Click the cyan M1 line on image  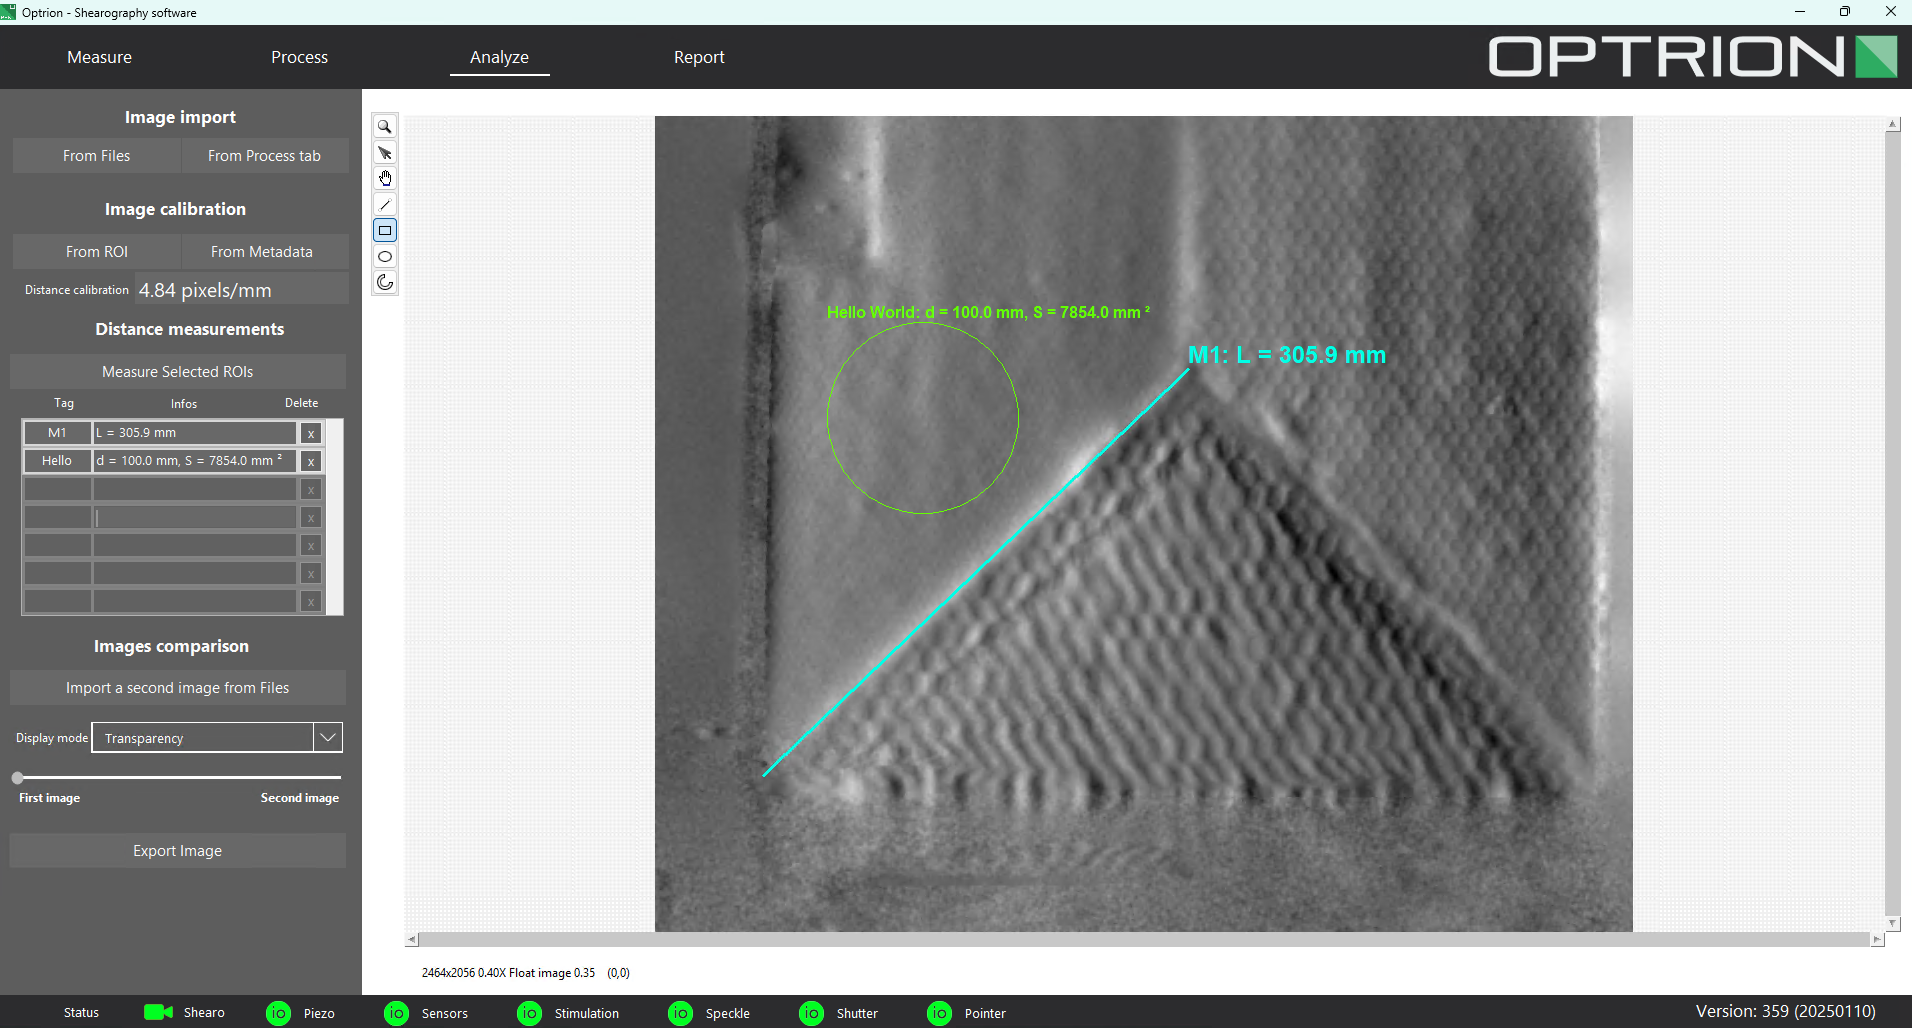[x=976, y=573]
